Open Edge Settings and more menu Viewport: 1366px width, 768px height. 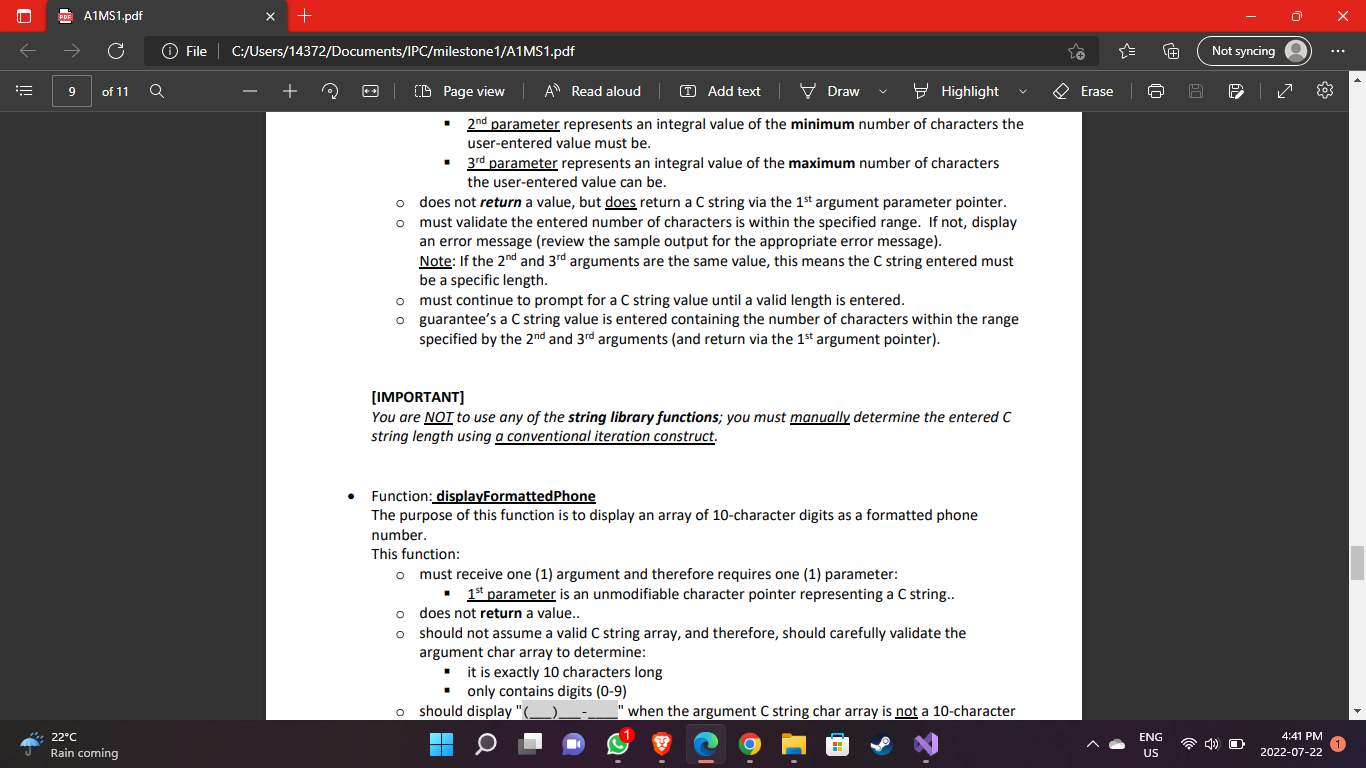[1338, 51]
